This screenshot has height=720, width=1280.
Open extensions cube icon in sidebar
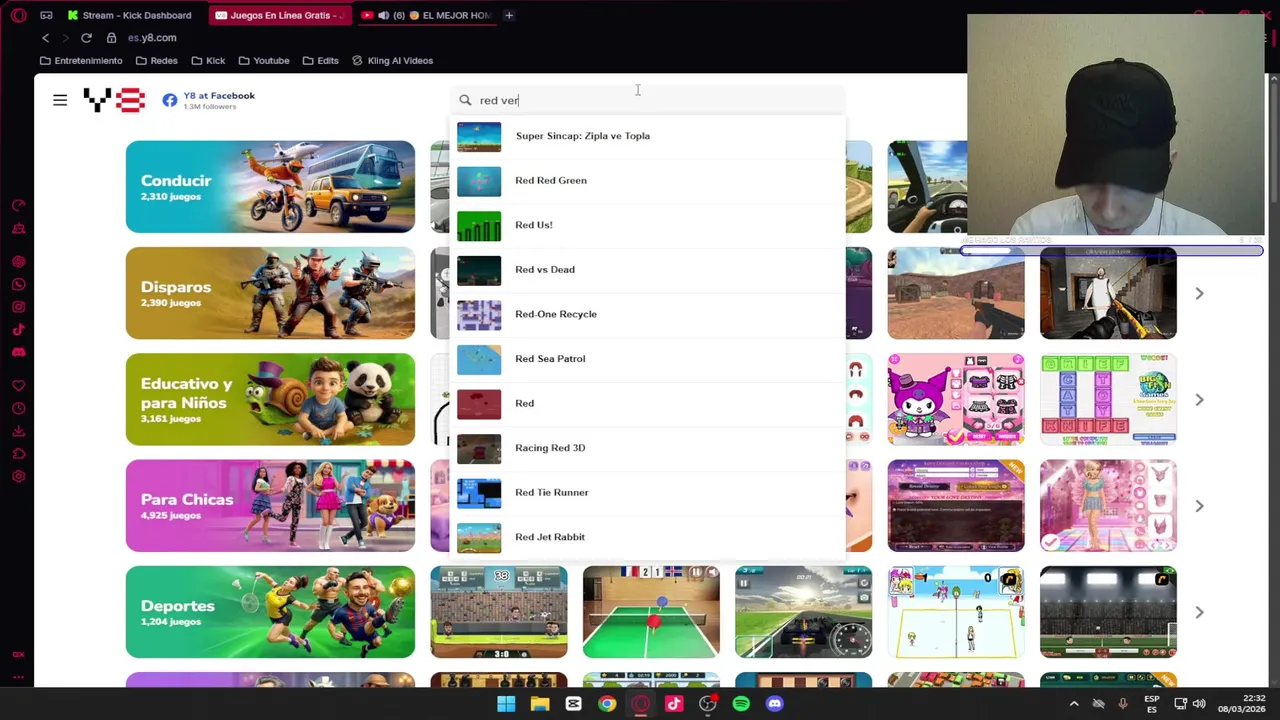[x=18, y=454]
